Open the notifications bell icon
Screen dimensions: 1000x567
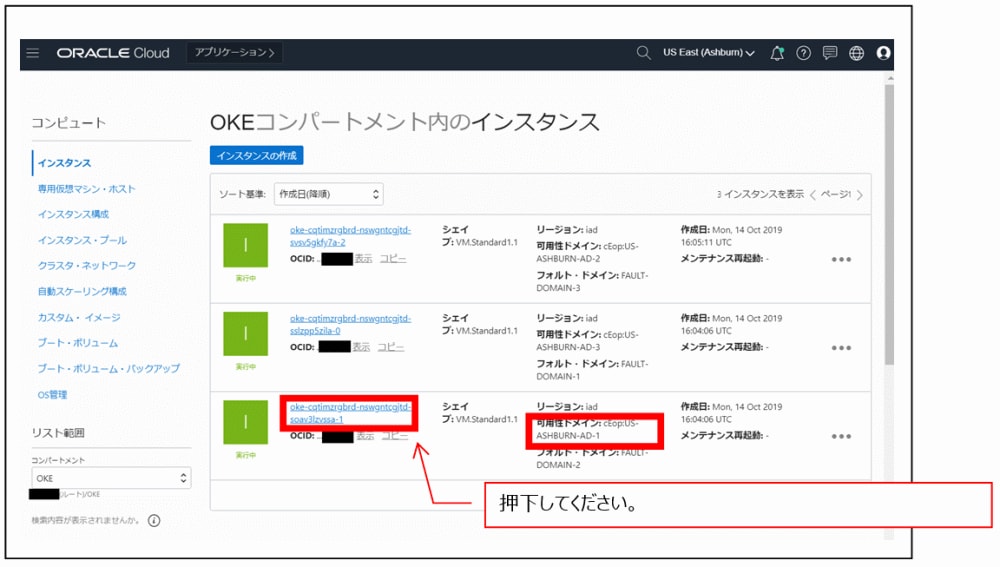776,53
